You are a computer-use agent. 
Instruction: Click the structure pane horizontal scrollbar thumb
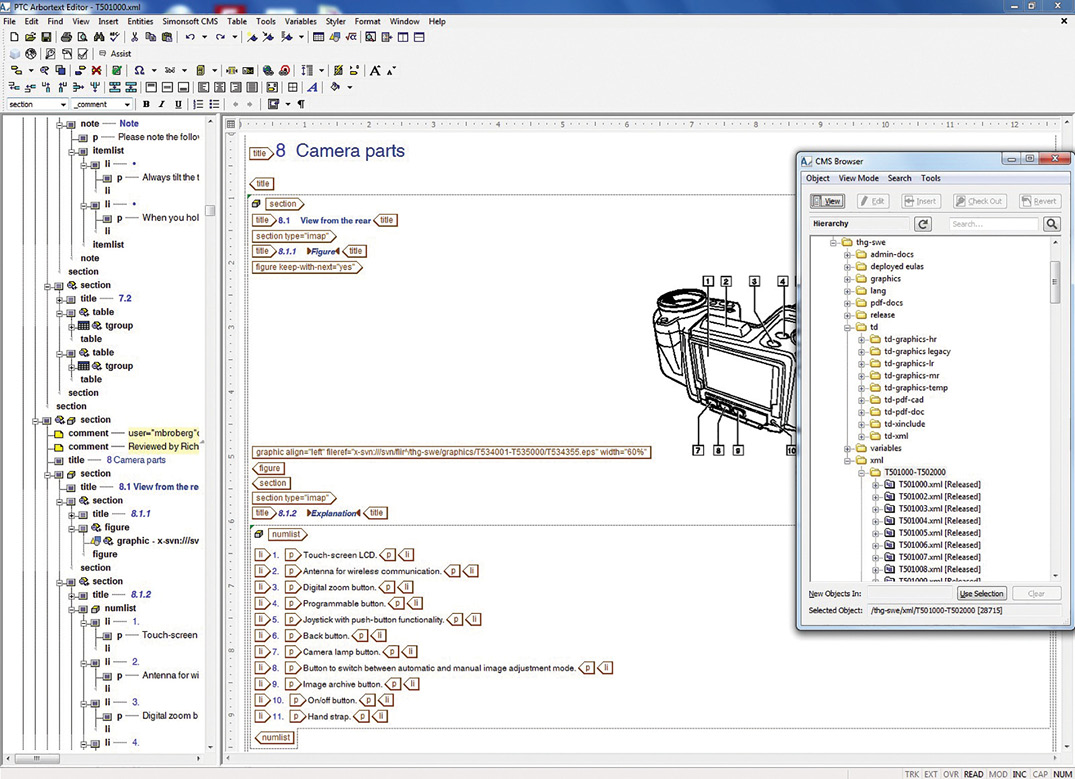[x=36, y=758]
